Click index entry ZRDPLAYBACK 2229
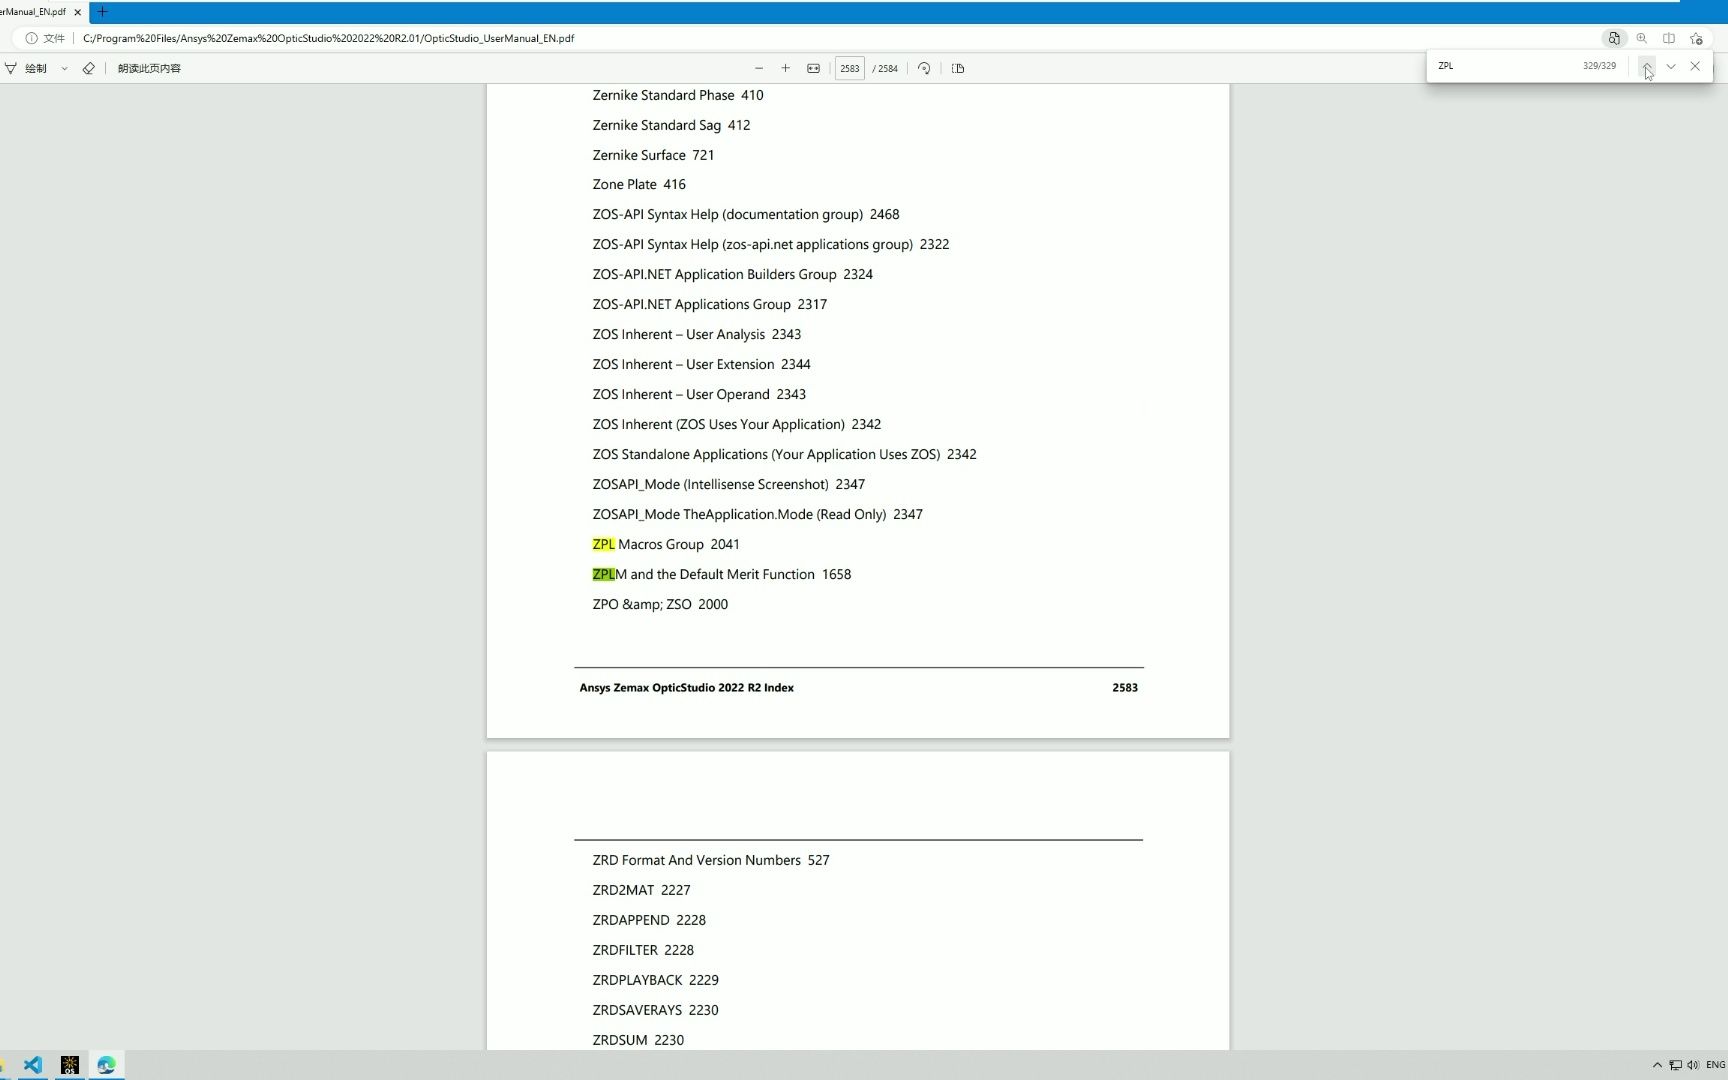Viewport: 1728px width, 1080px height. tap(655, 980)
